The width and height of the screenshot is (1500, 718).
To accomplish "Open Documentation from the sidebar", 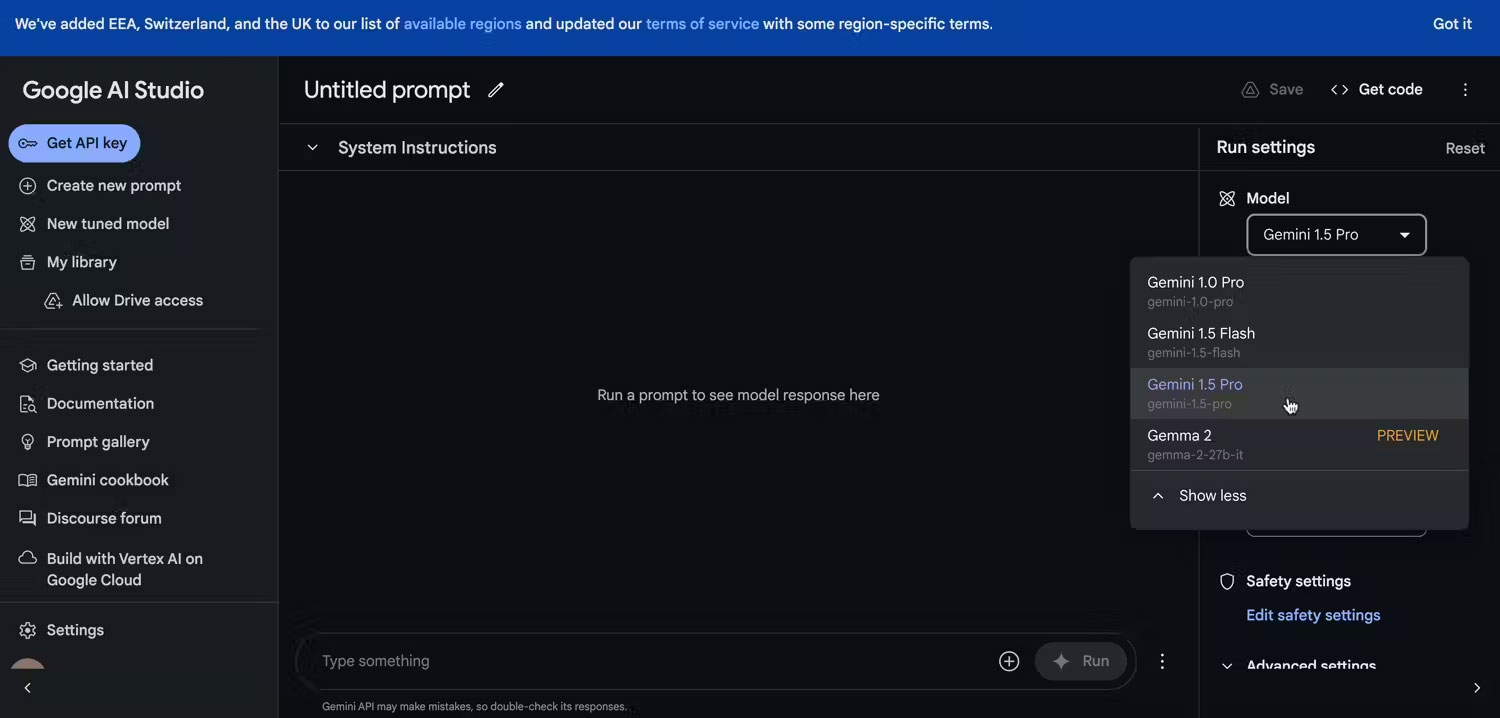I will tap(100, 403).
